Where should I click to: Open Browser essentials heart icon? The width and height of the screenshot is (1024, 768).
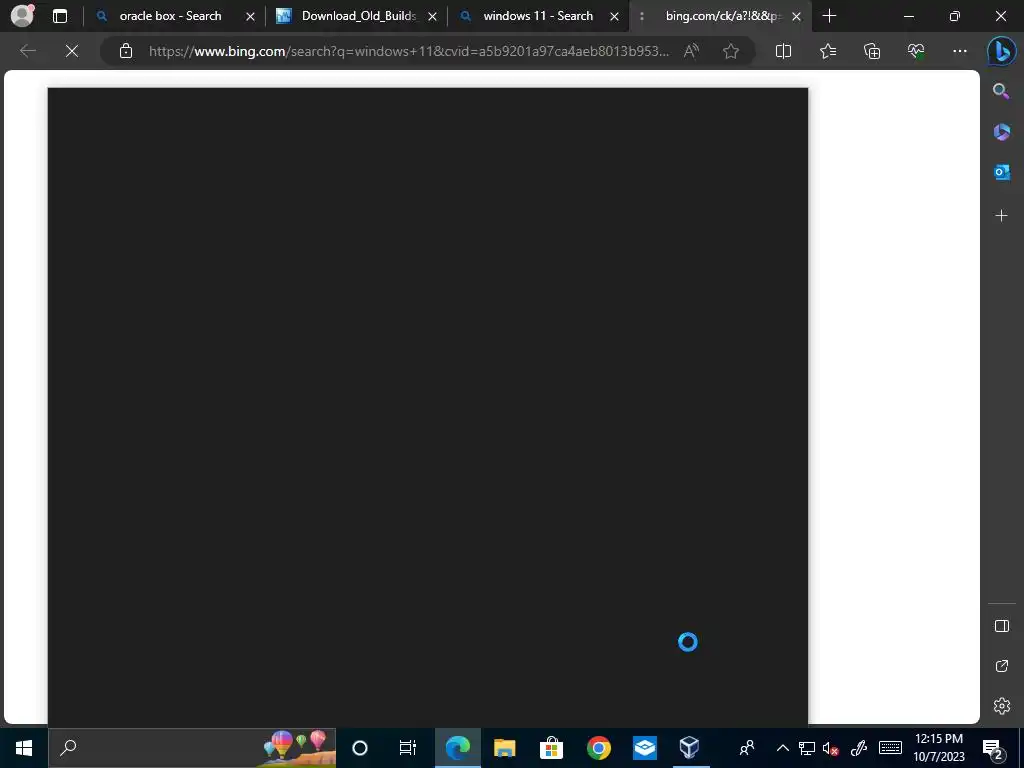[916, 51]
